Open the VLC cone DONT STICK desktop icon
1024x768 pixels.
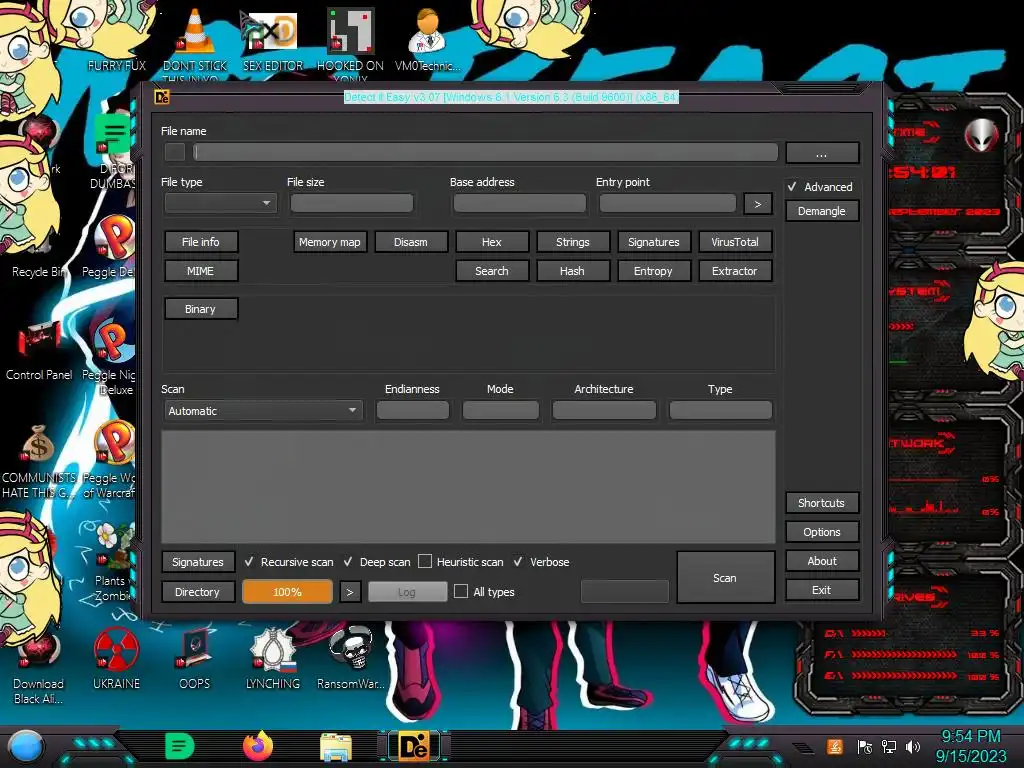pyautogui.click(x=195, y=39)
